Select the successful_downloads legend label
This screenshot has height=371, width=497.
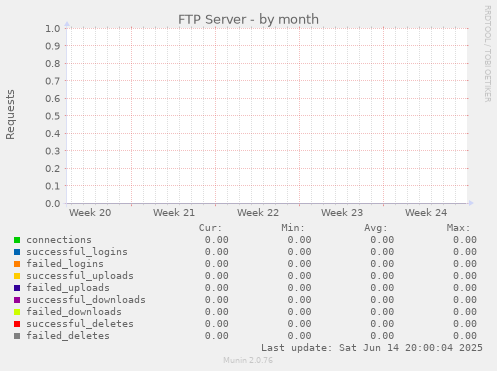point(86,300)
